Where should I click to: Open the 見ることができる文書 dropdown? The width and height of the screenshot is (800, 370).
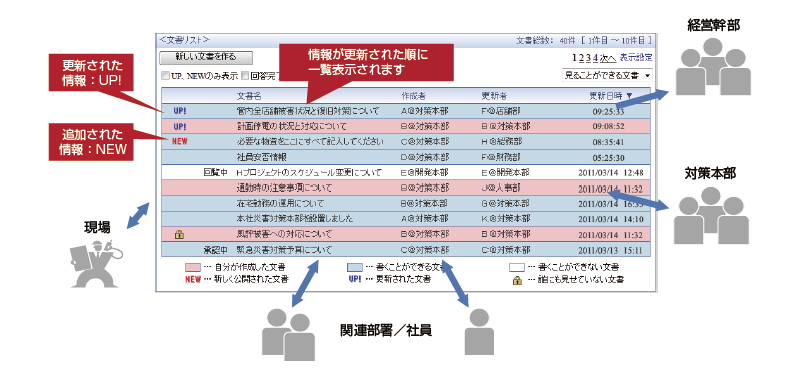pos(607,76)
